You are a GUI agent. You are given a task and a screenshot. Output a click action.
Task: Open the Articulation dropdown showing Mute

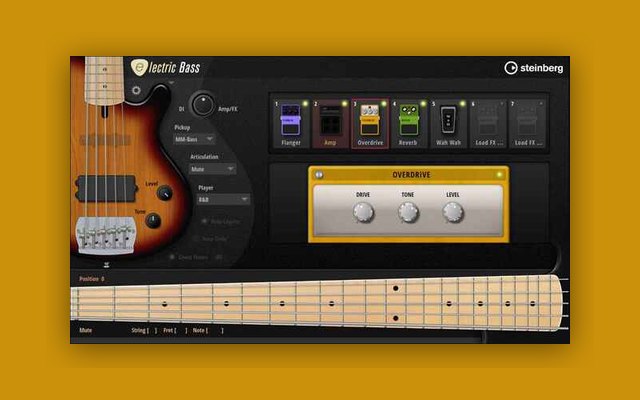pyautogui.click(x=212, y=169)
